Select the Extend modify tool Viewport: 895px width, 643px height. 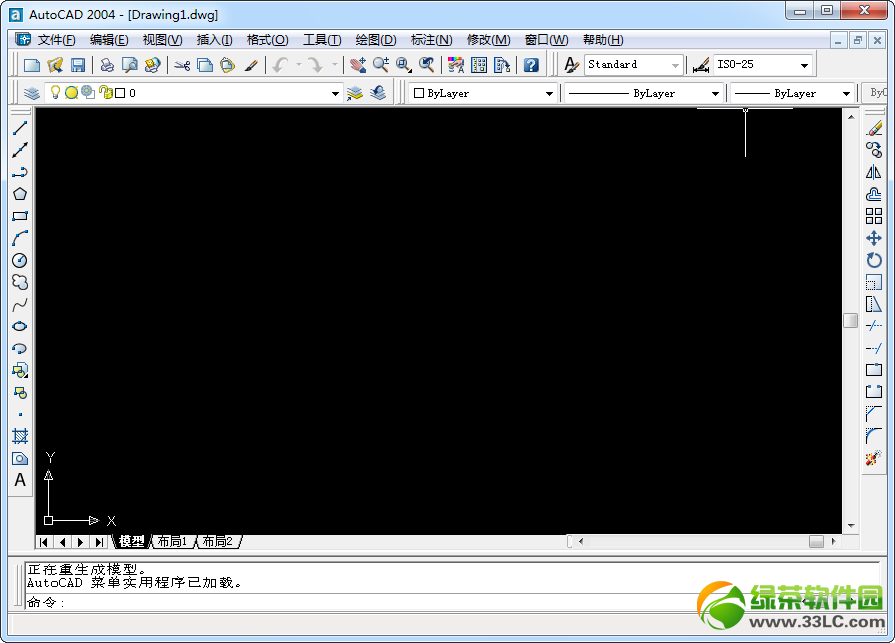874,348
